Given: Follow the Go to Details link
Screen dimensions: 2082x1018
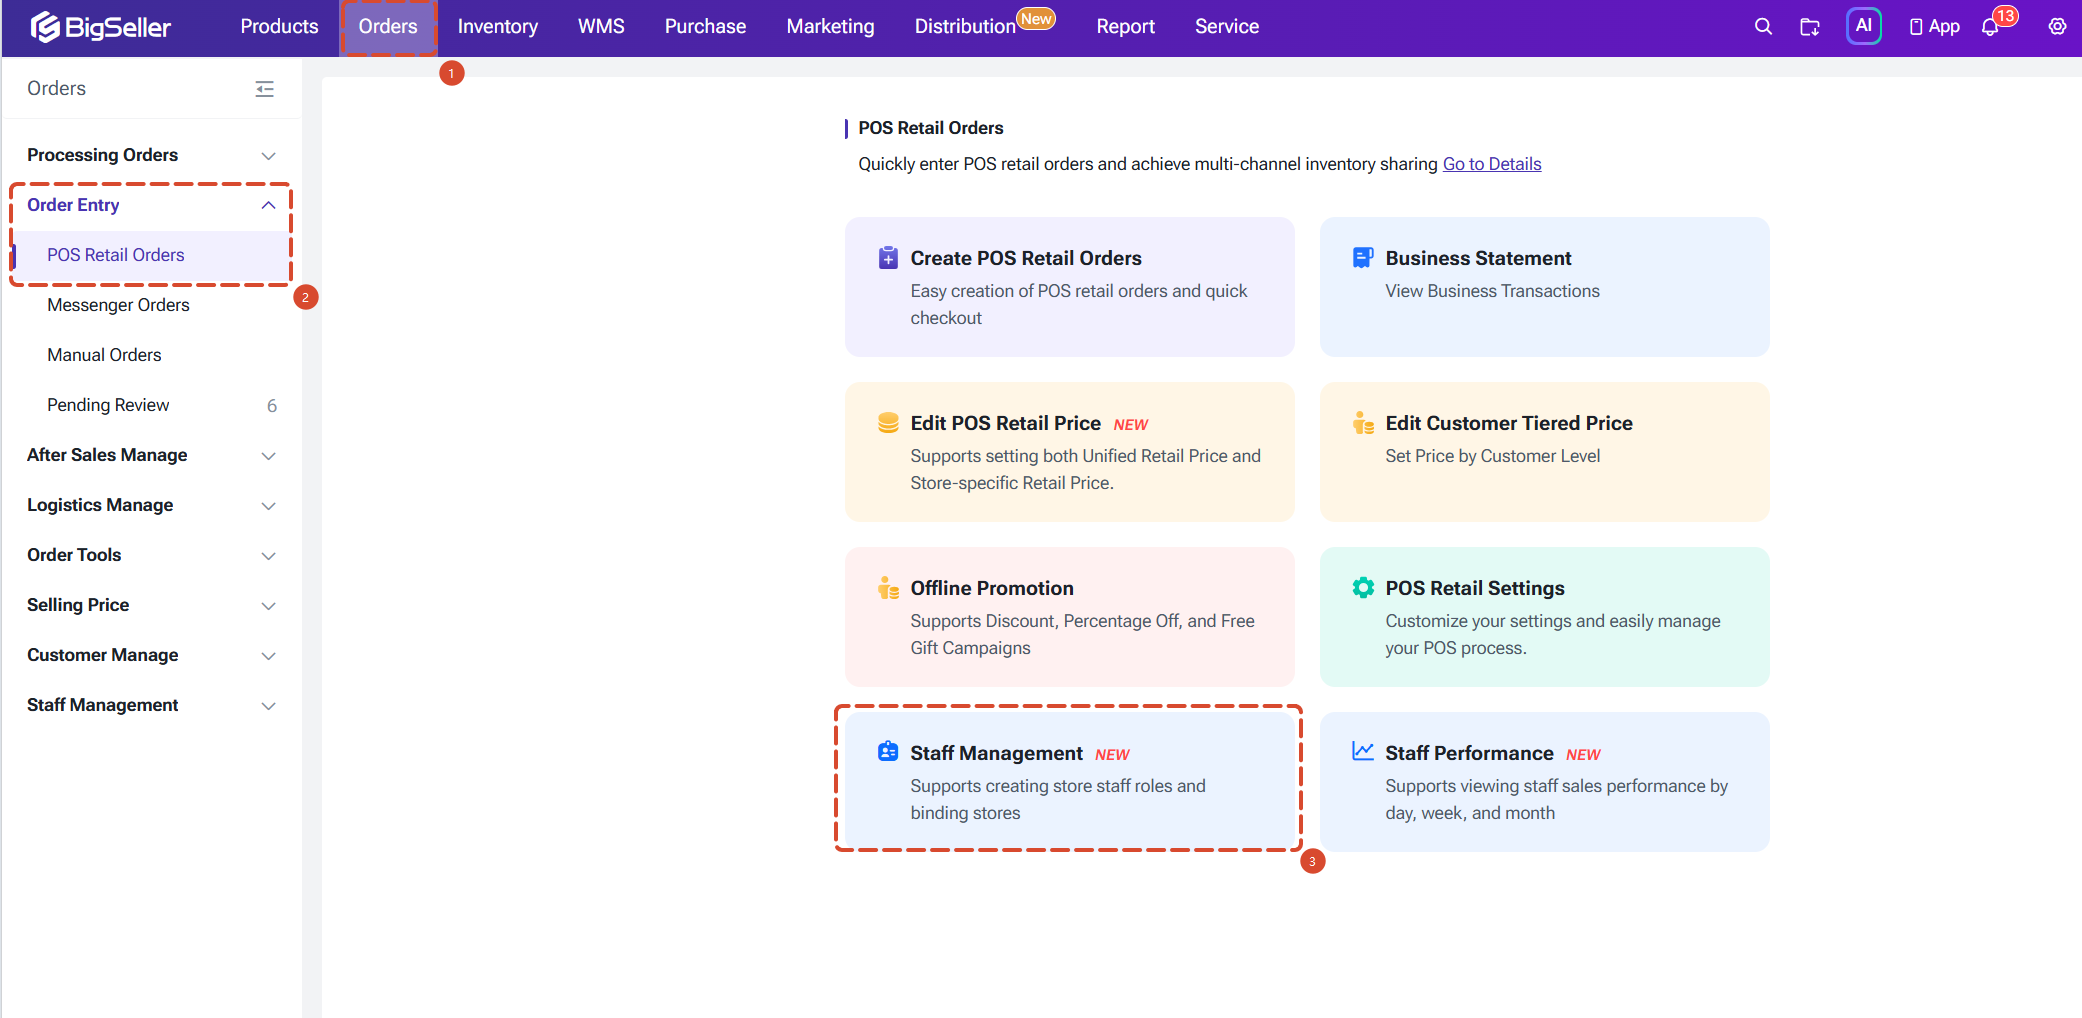Looking at the screenshot, I should pyautogui.click(x=1491, y=164).
